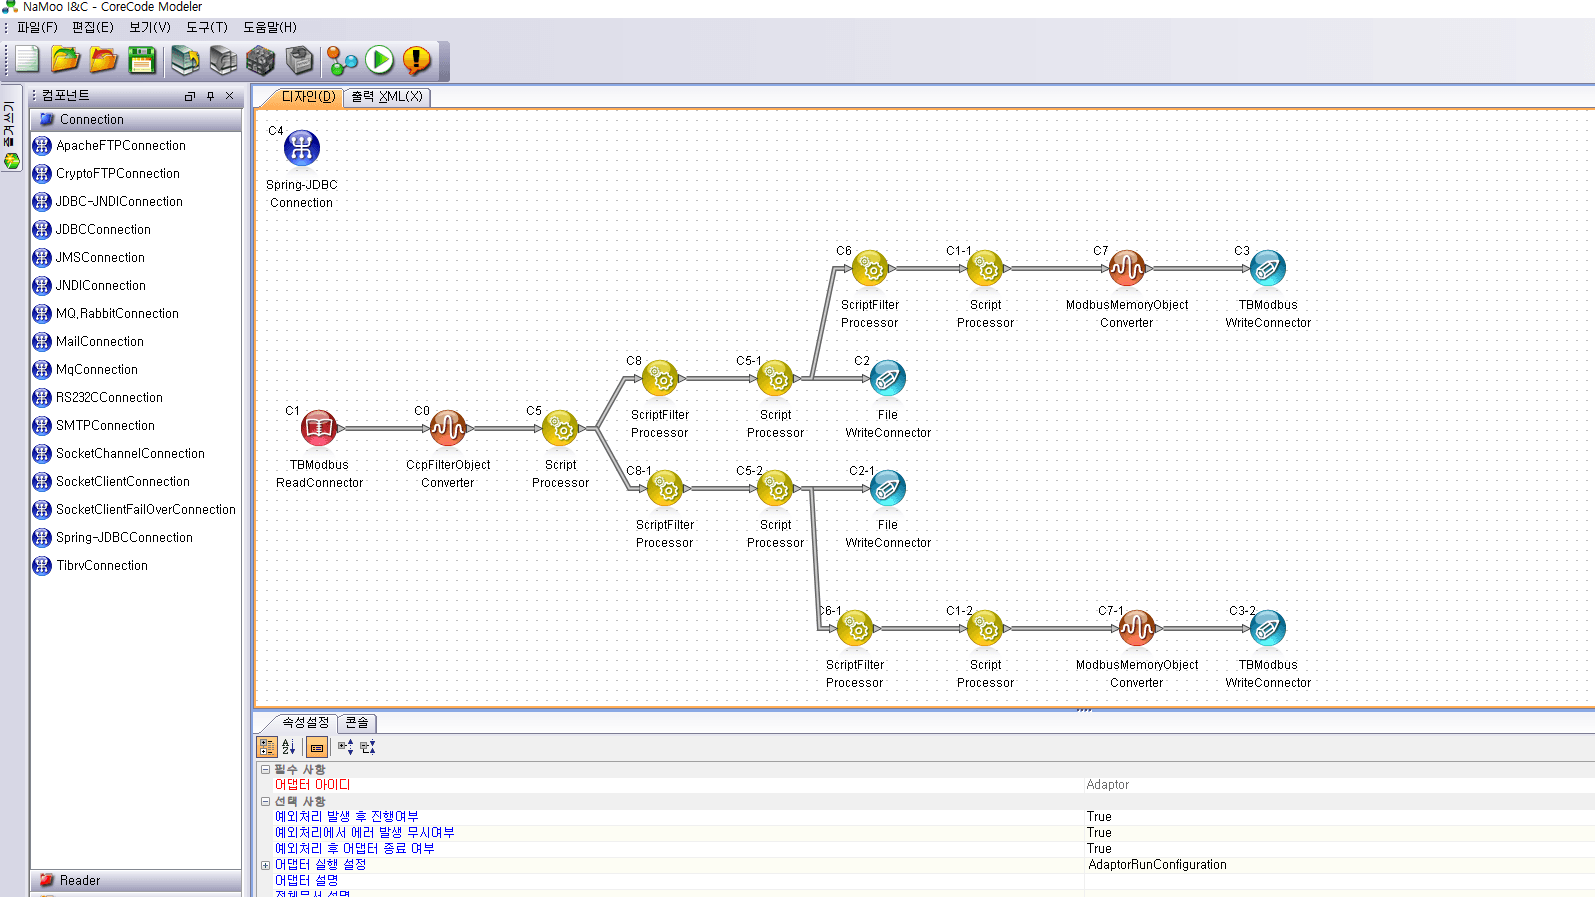The image size is (1595, 897).
Task: Click the new document toolbar icon
Action: 27,61
